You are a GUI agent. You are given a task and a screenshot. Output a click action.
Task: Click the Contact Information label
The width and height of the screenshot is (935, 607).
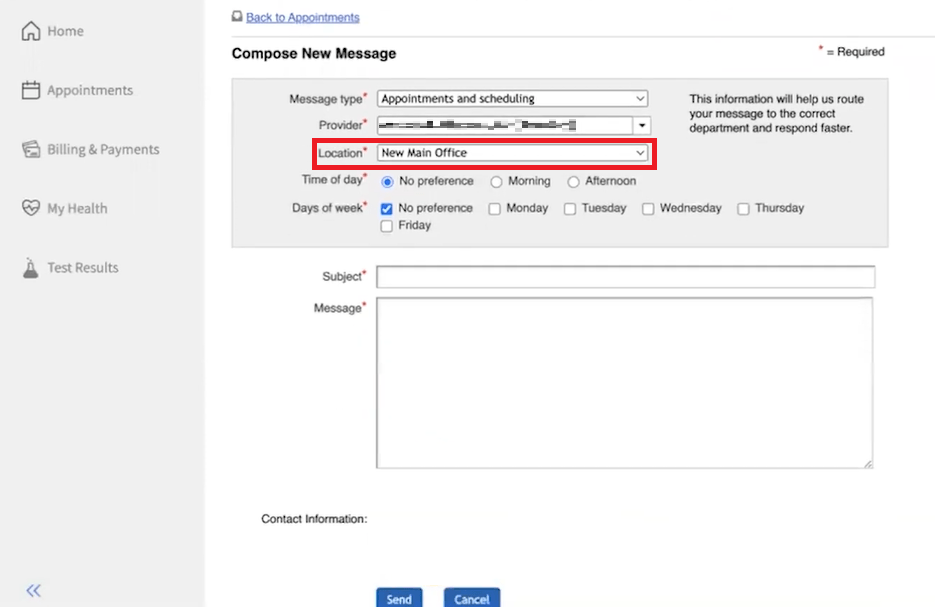click(314, 519)
